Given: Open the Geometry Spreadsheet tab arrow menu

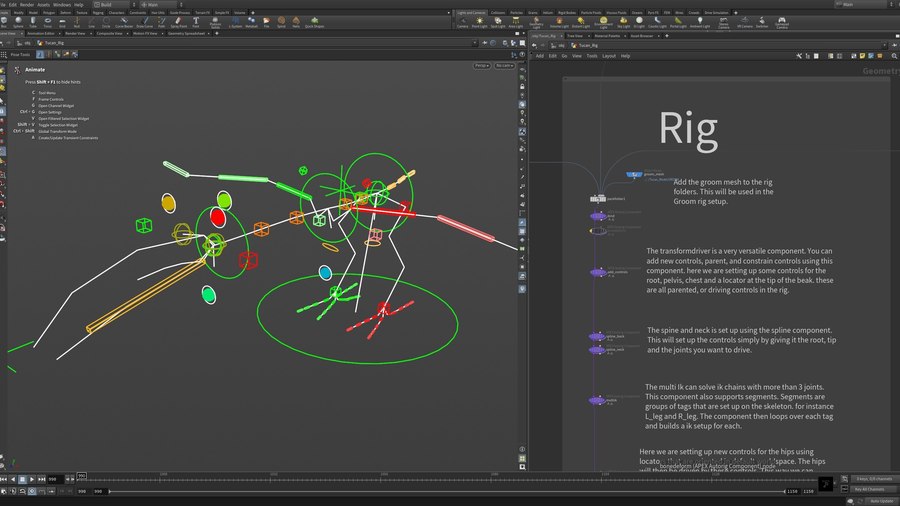Looking at the screenshot, I should pyautogui.click(x=210, y=34).
